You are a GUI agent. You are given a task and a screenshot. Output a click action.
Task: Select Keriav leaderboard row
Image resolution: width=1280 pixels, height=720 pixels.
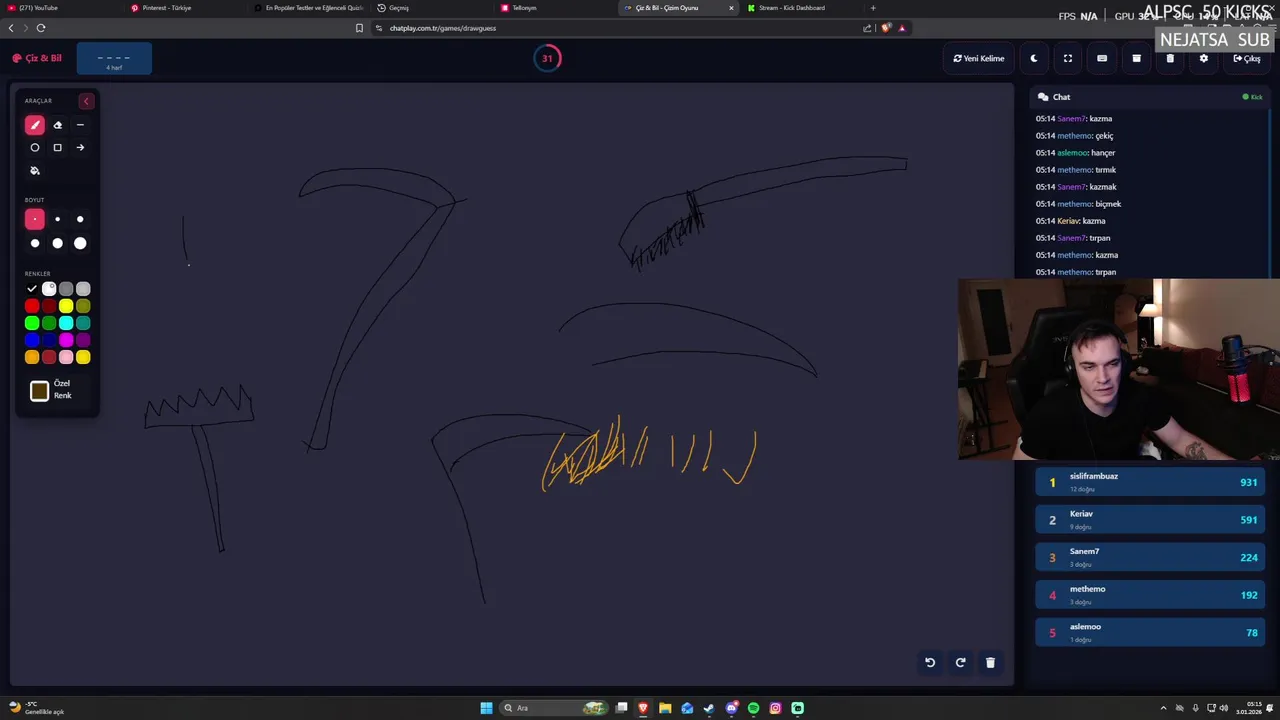(x=1150, y=520)
